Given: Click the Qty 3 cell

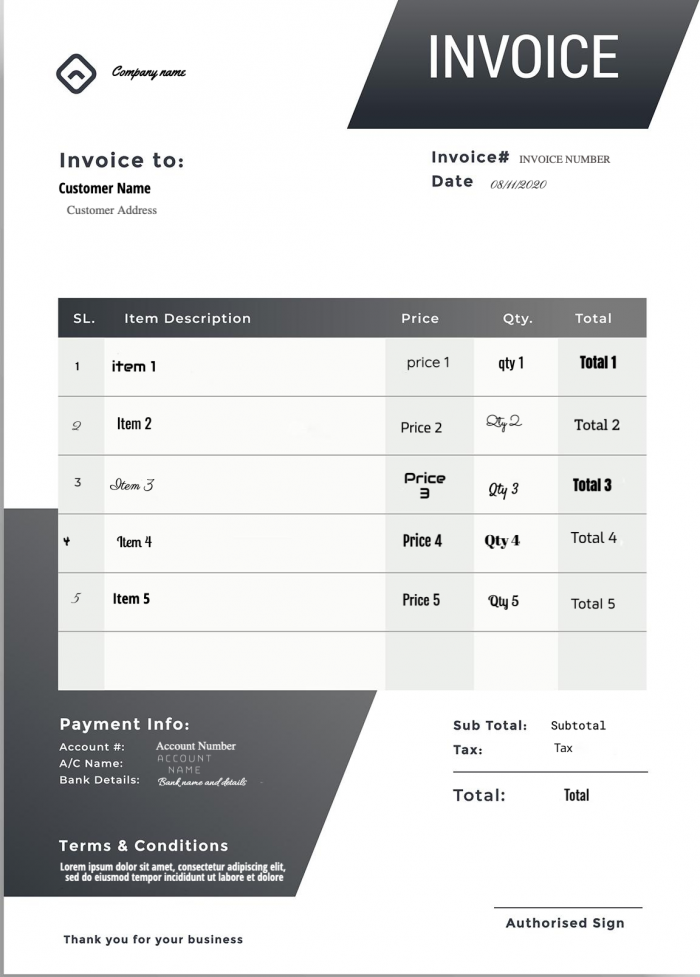Looking at the screenshot, I should coord(503,489).
